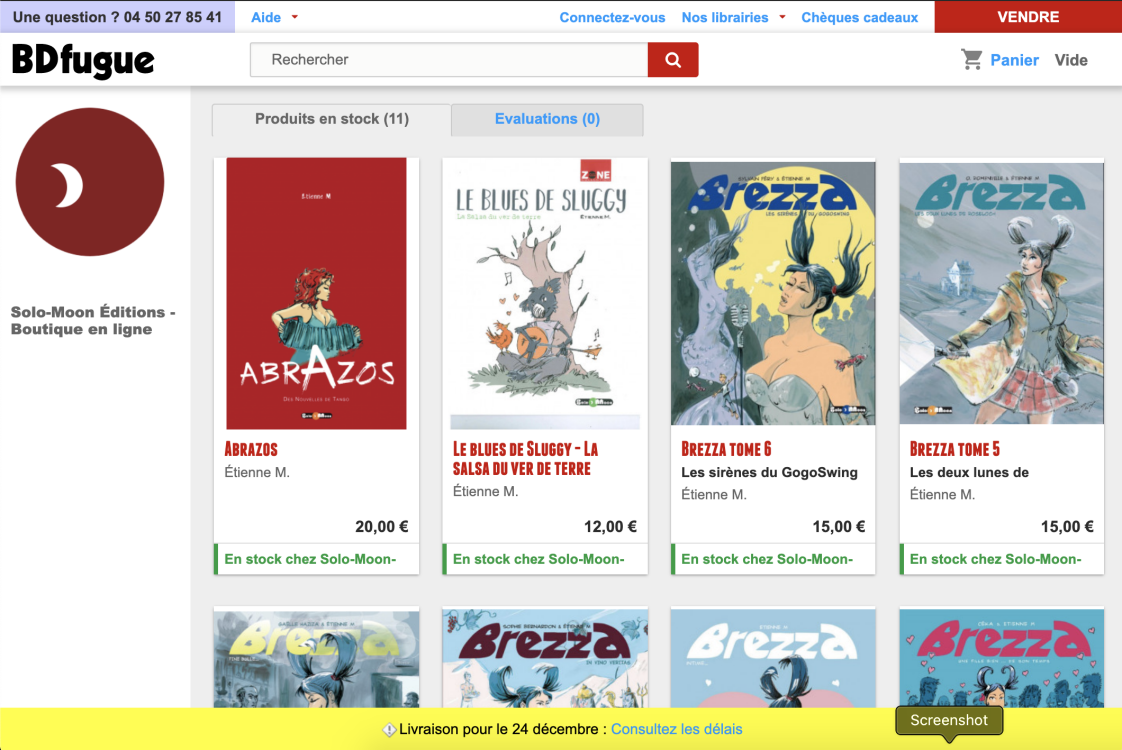Click the red magnifying glass search button

click(673, 60)
